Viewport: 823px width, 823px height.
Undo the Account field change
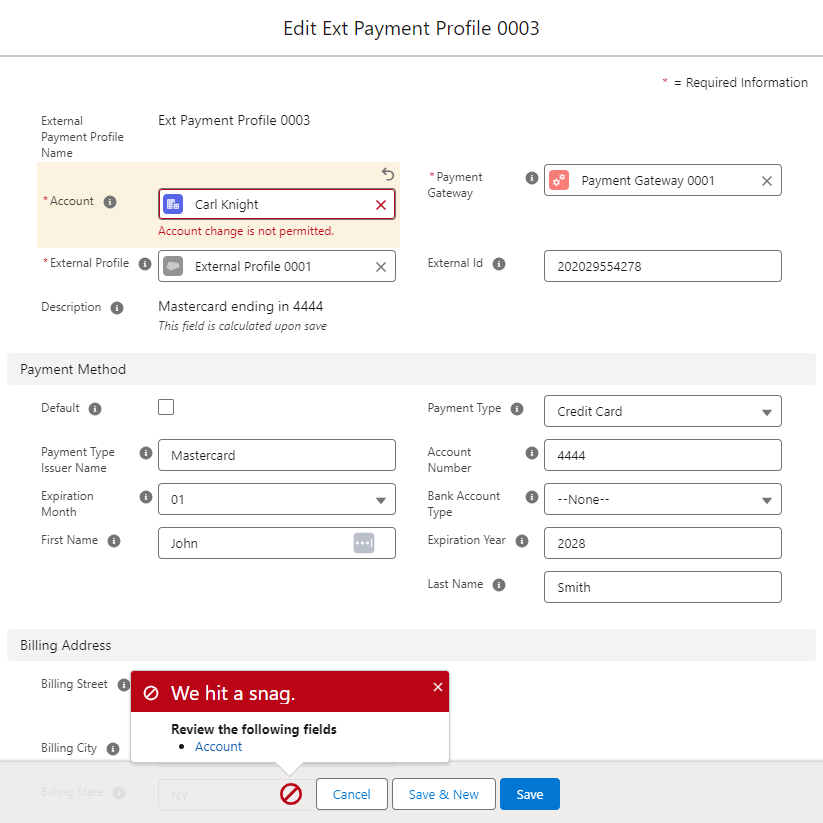coord(388,174)
